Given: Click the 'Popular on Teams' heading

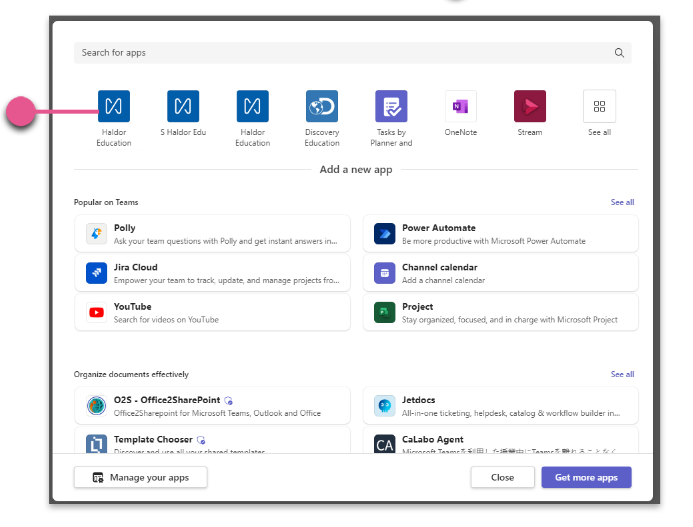Looking at the screenshot, I should click(106, 202).
